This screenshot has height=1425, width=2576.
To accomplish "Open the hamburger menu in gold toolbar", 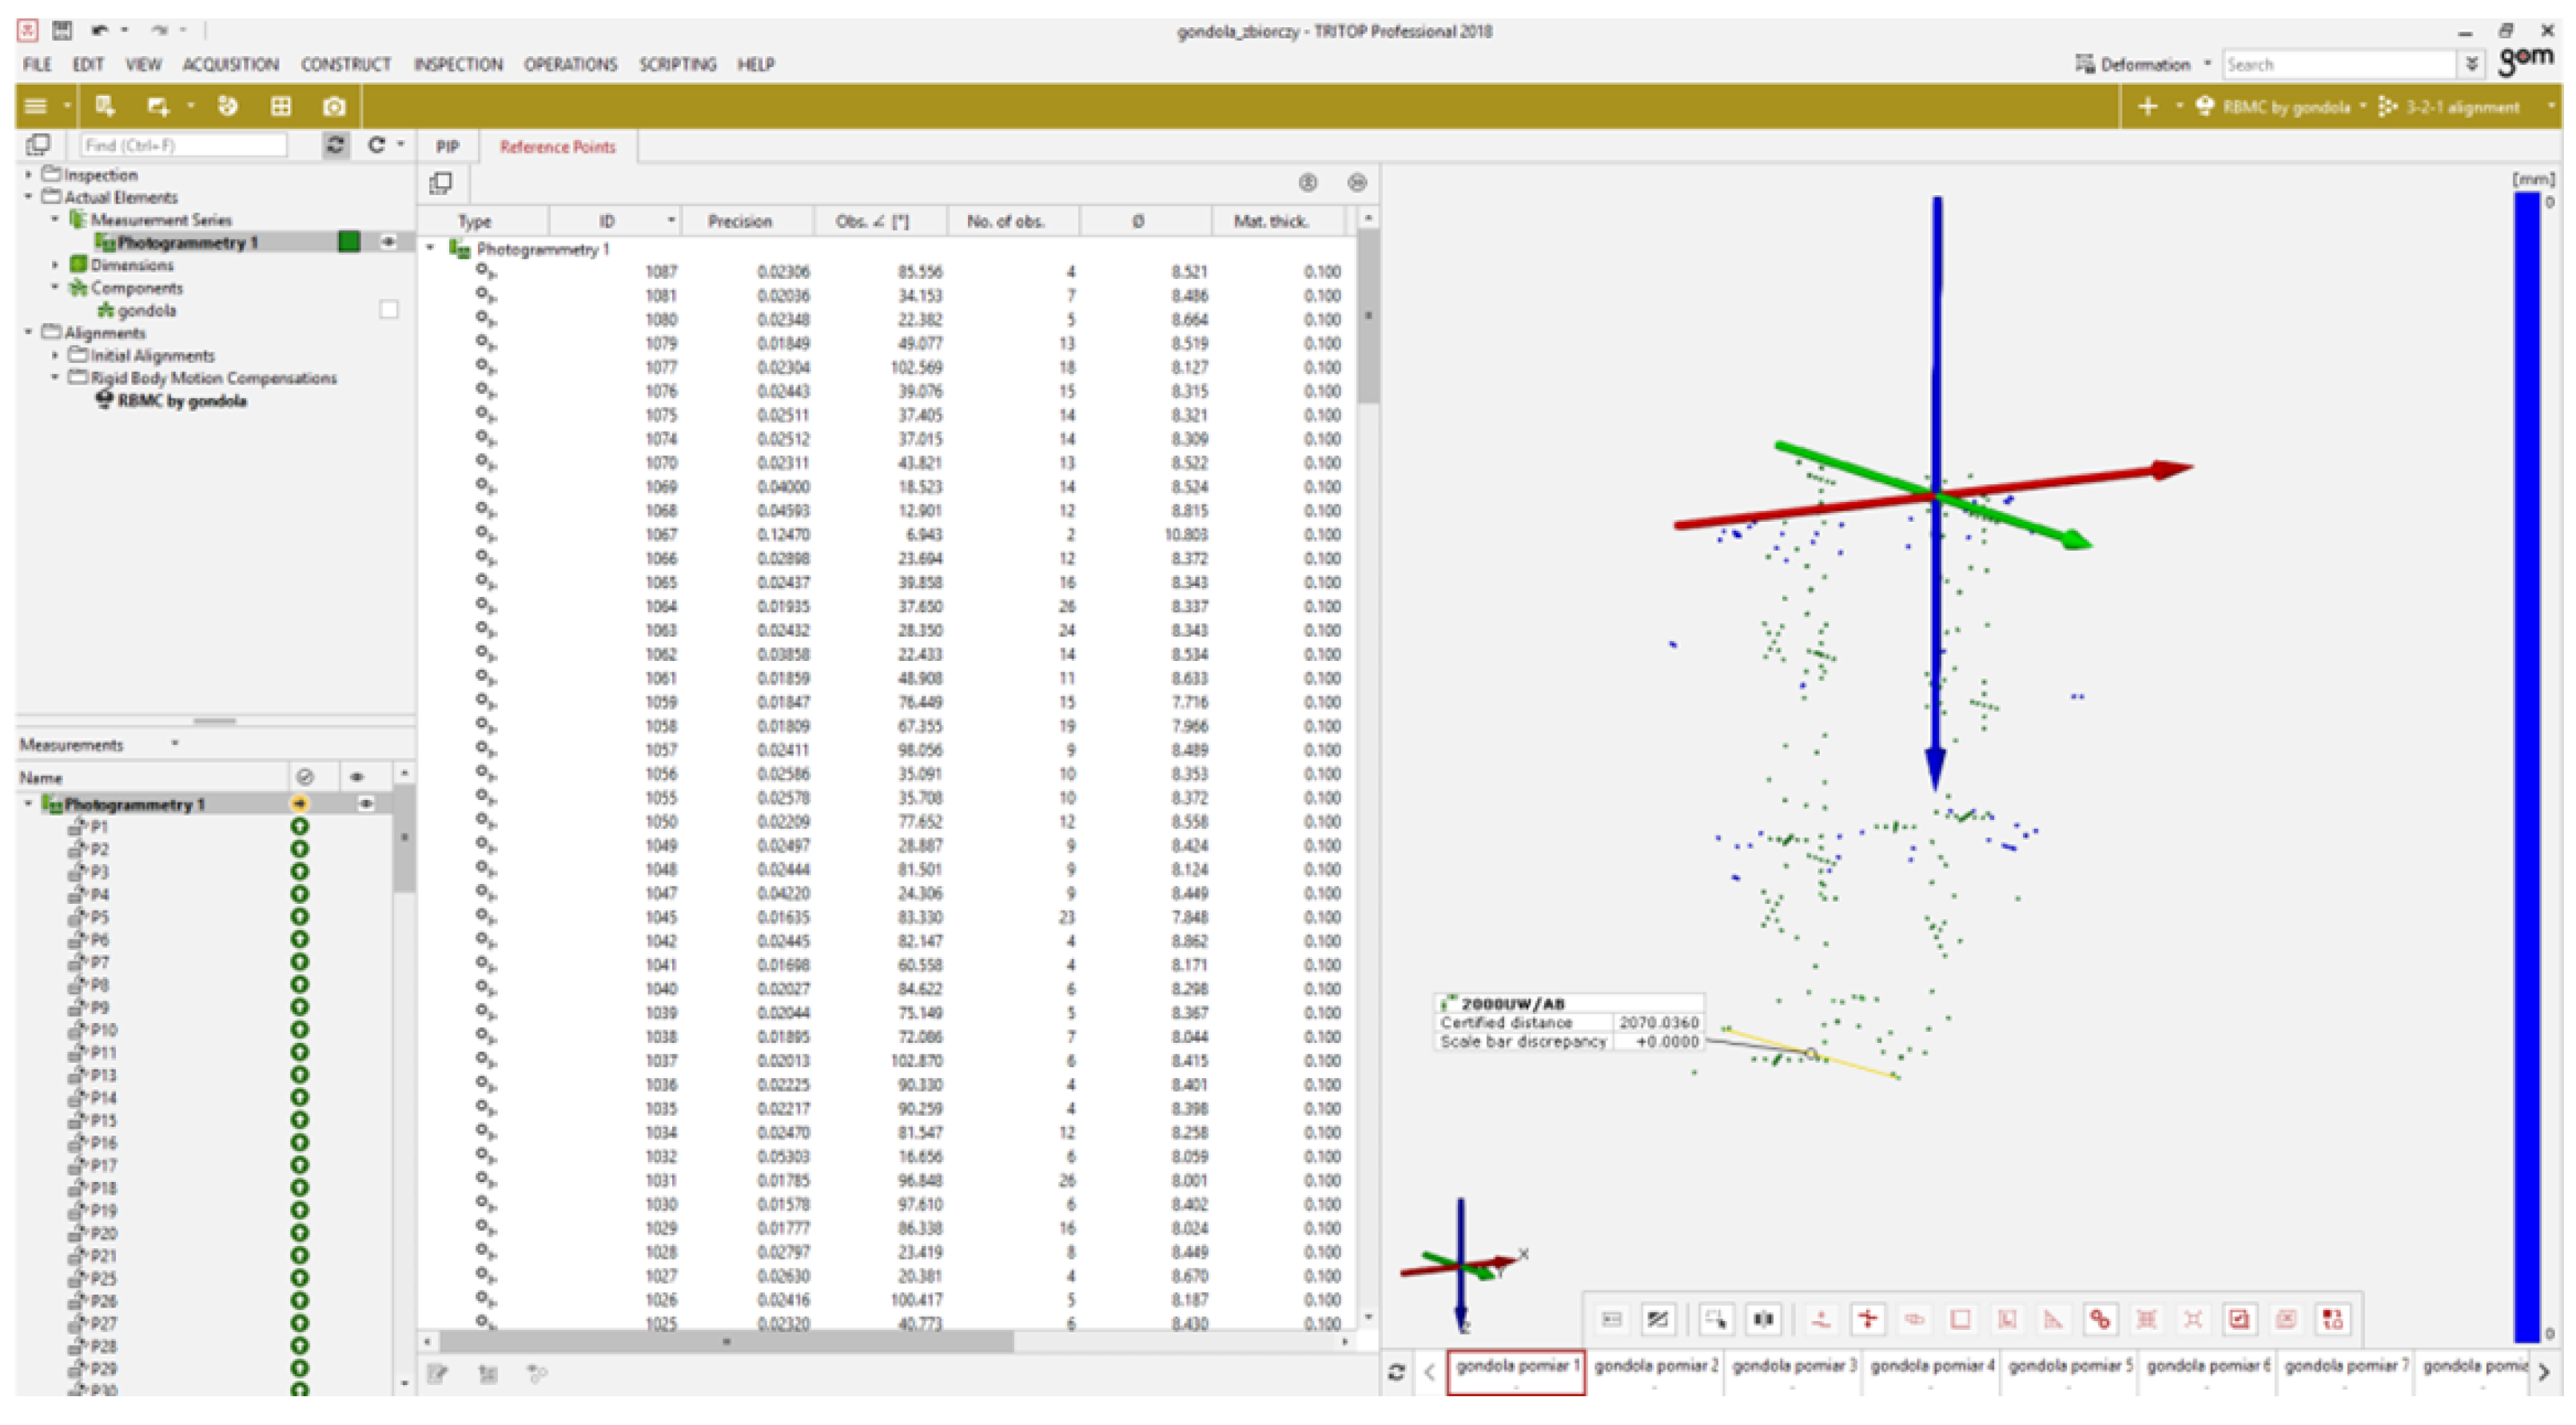I will click(36, 106).
